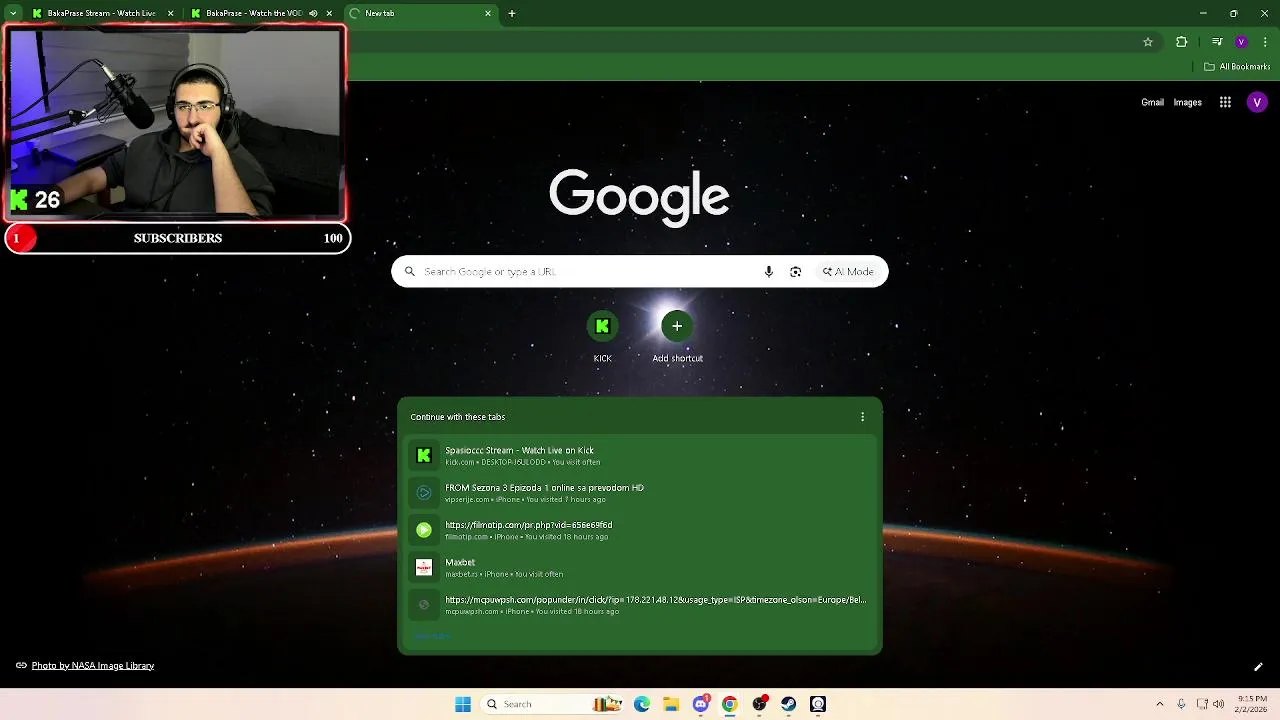Mute the audio-playing BakaPrase VOD tab
This screenshot has height=720, width=1280.
[313, 13]
